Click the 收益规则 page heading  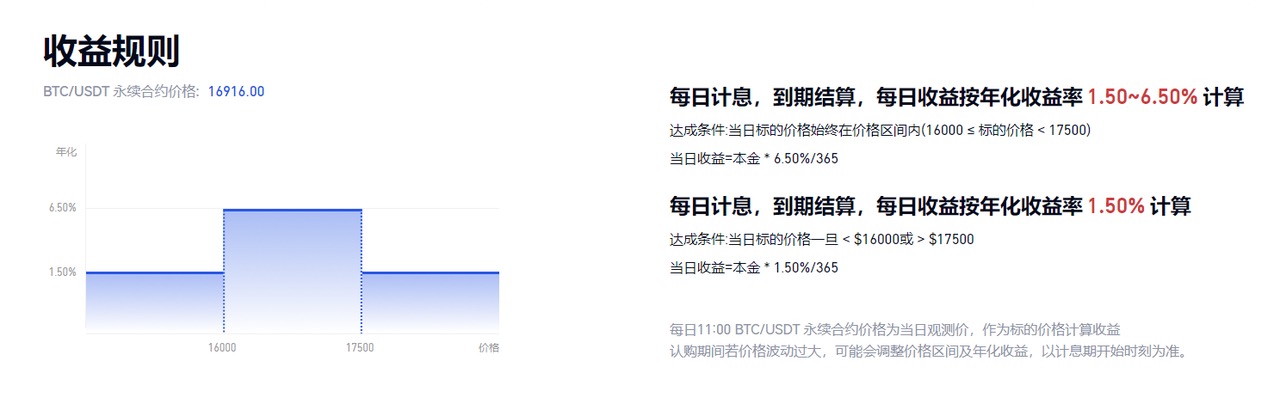111,51
